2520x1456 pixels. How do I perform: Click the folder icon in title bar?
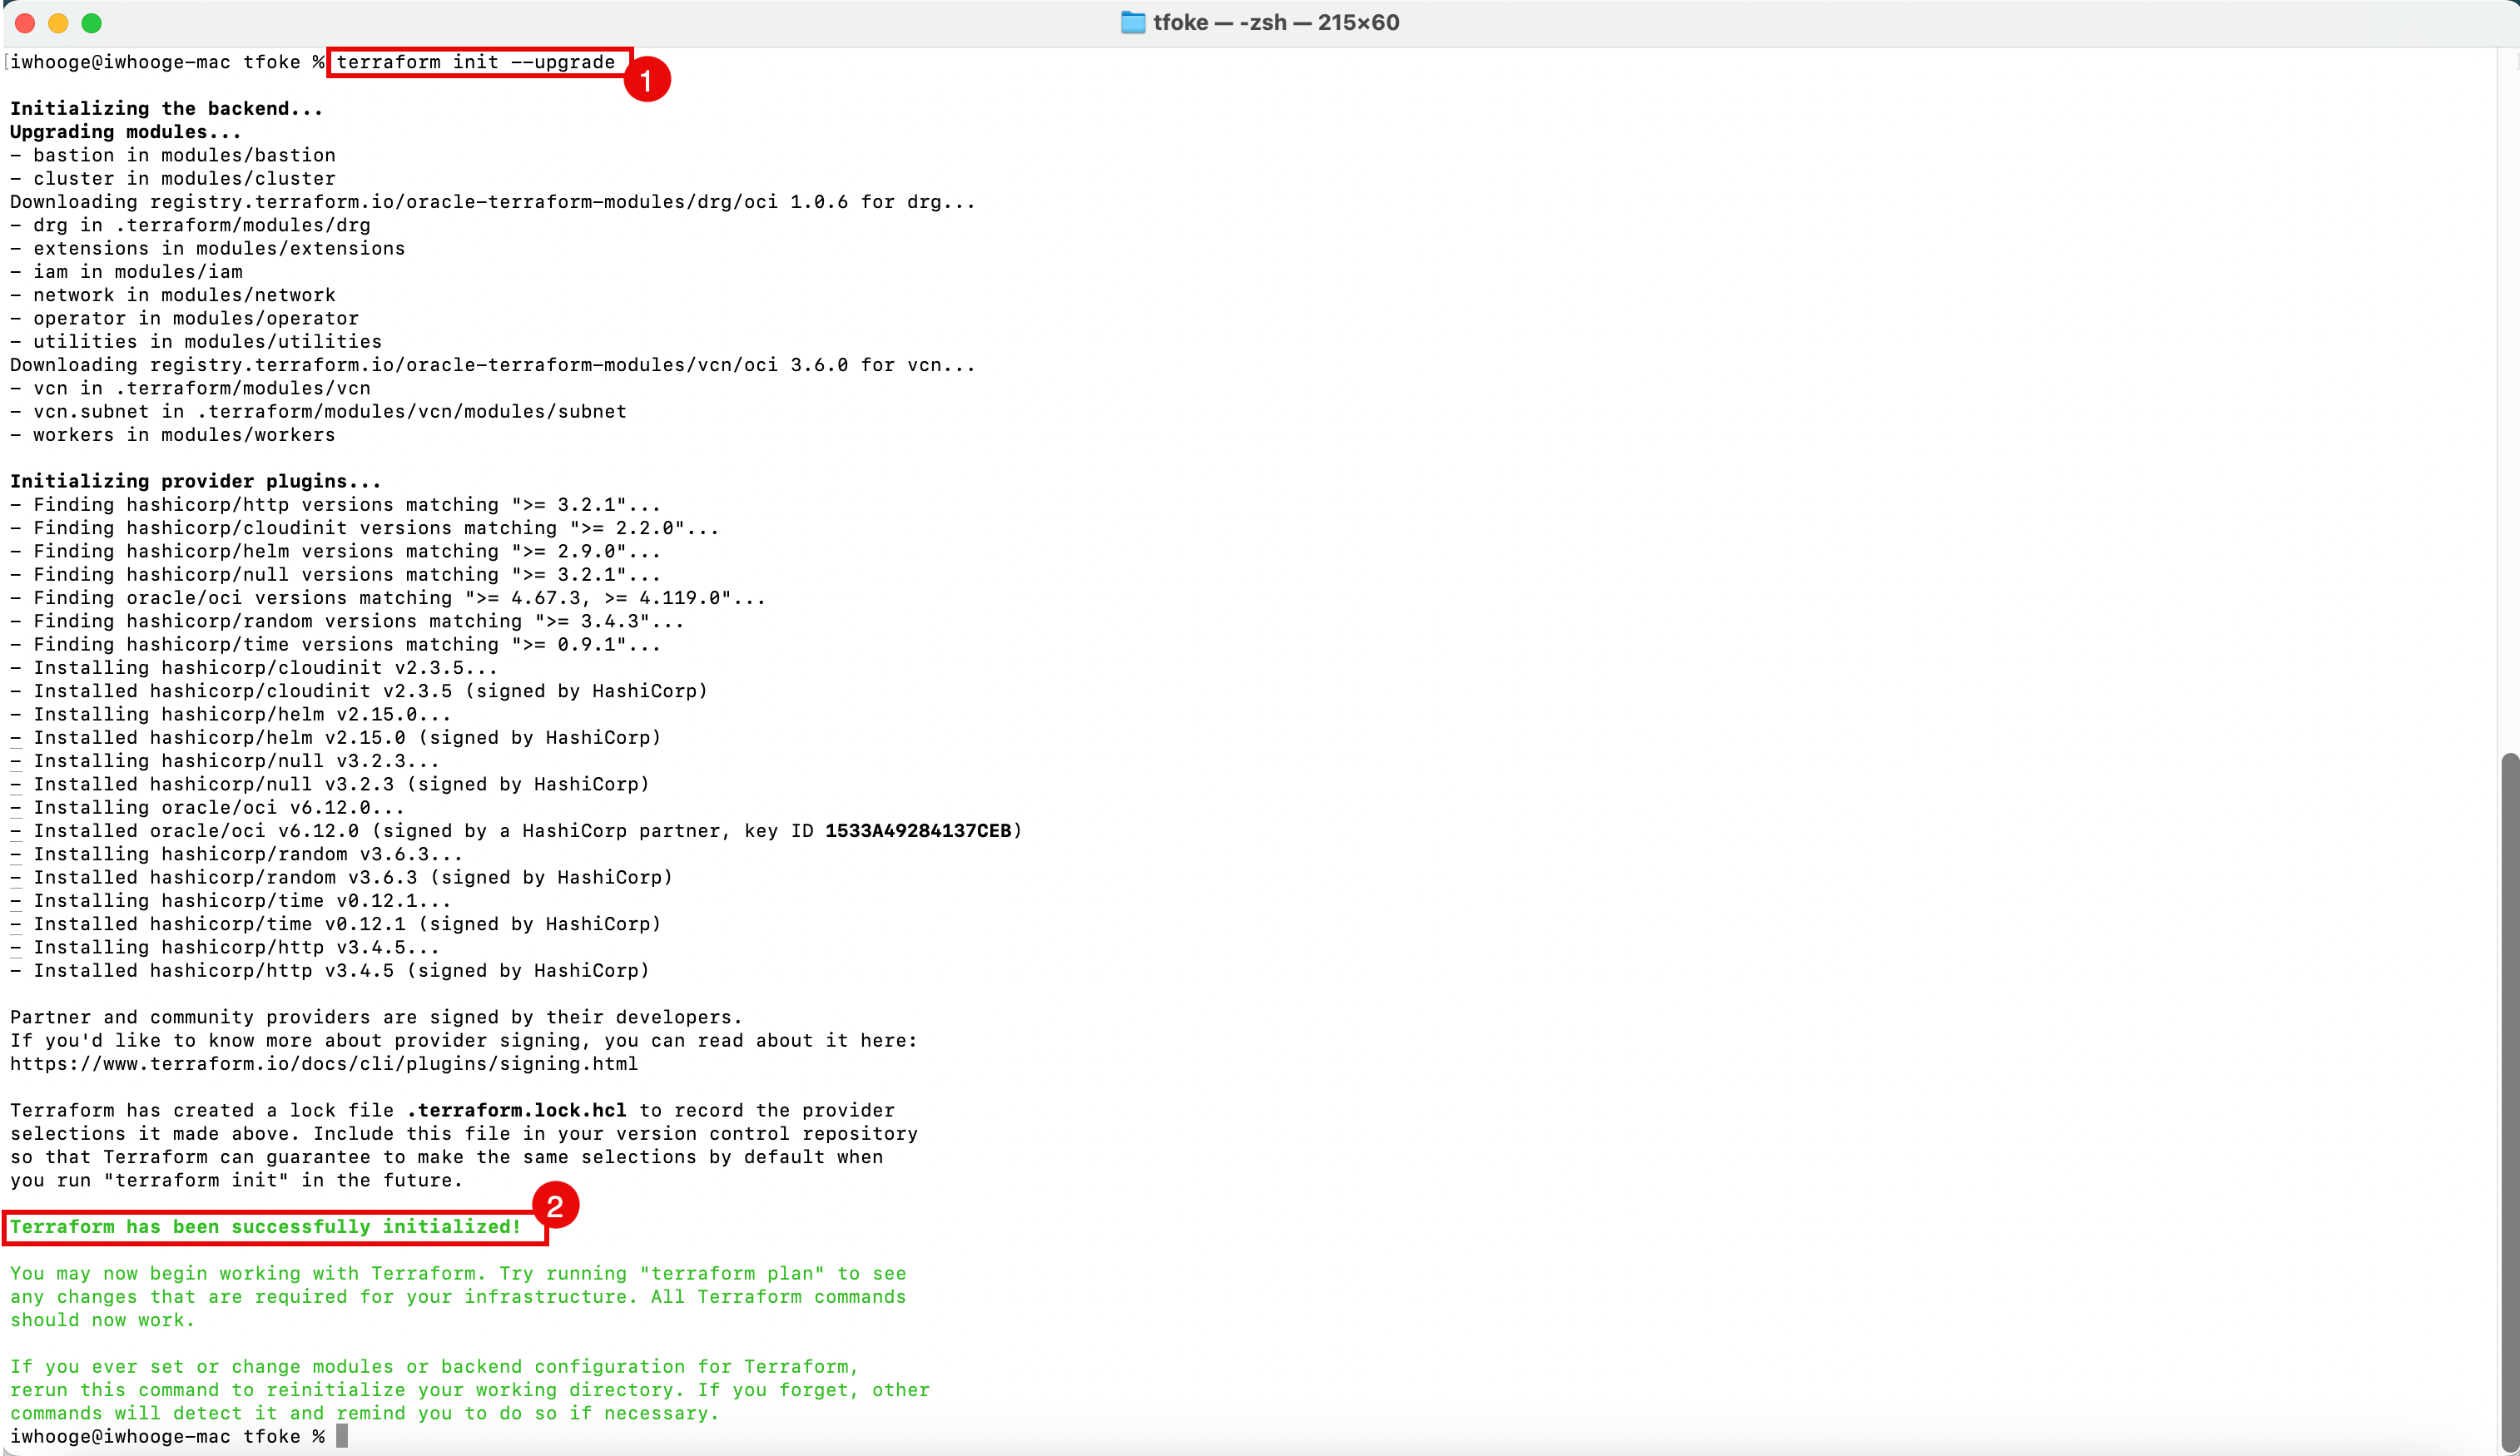(x=1132, y=22)
